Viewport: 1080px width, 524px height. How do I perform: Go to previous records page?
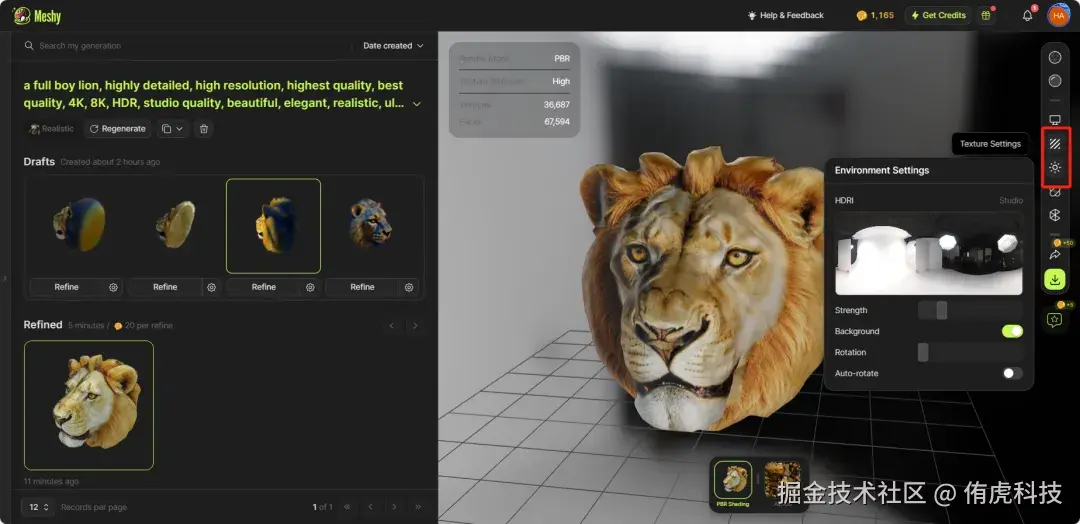pyautogui.click(x=371, y=507)
